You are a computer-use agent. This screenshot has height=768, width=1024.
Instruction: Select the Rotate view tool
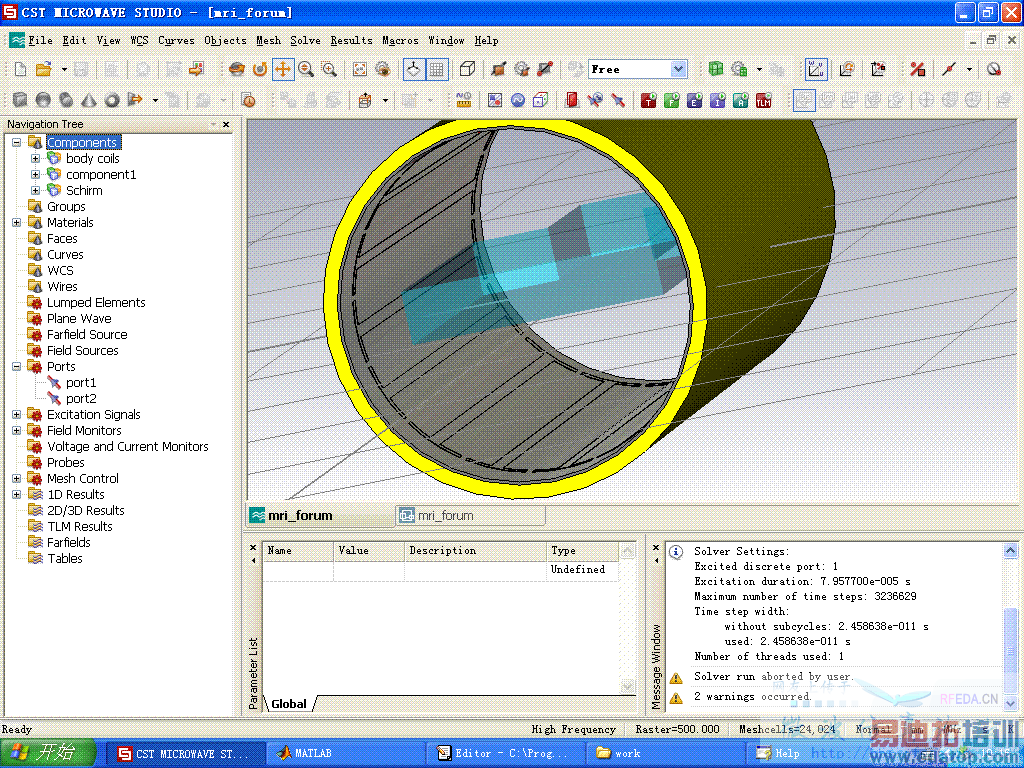(237, 69)
